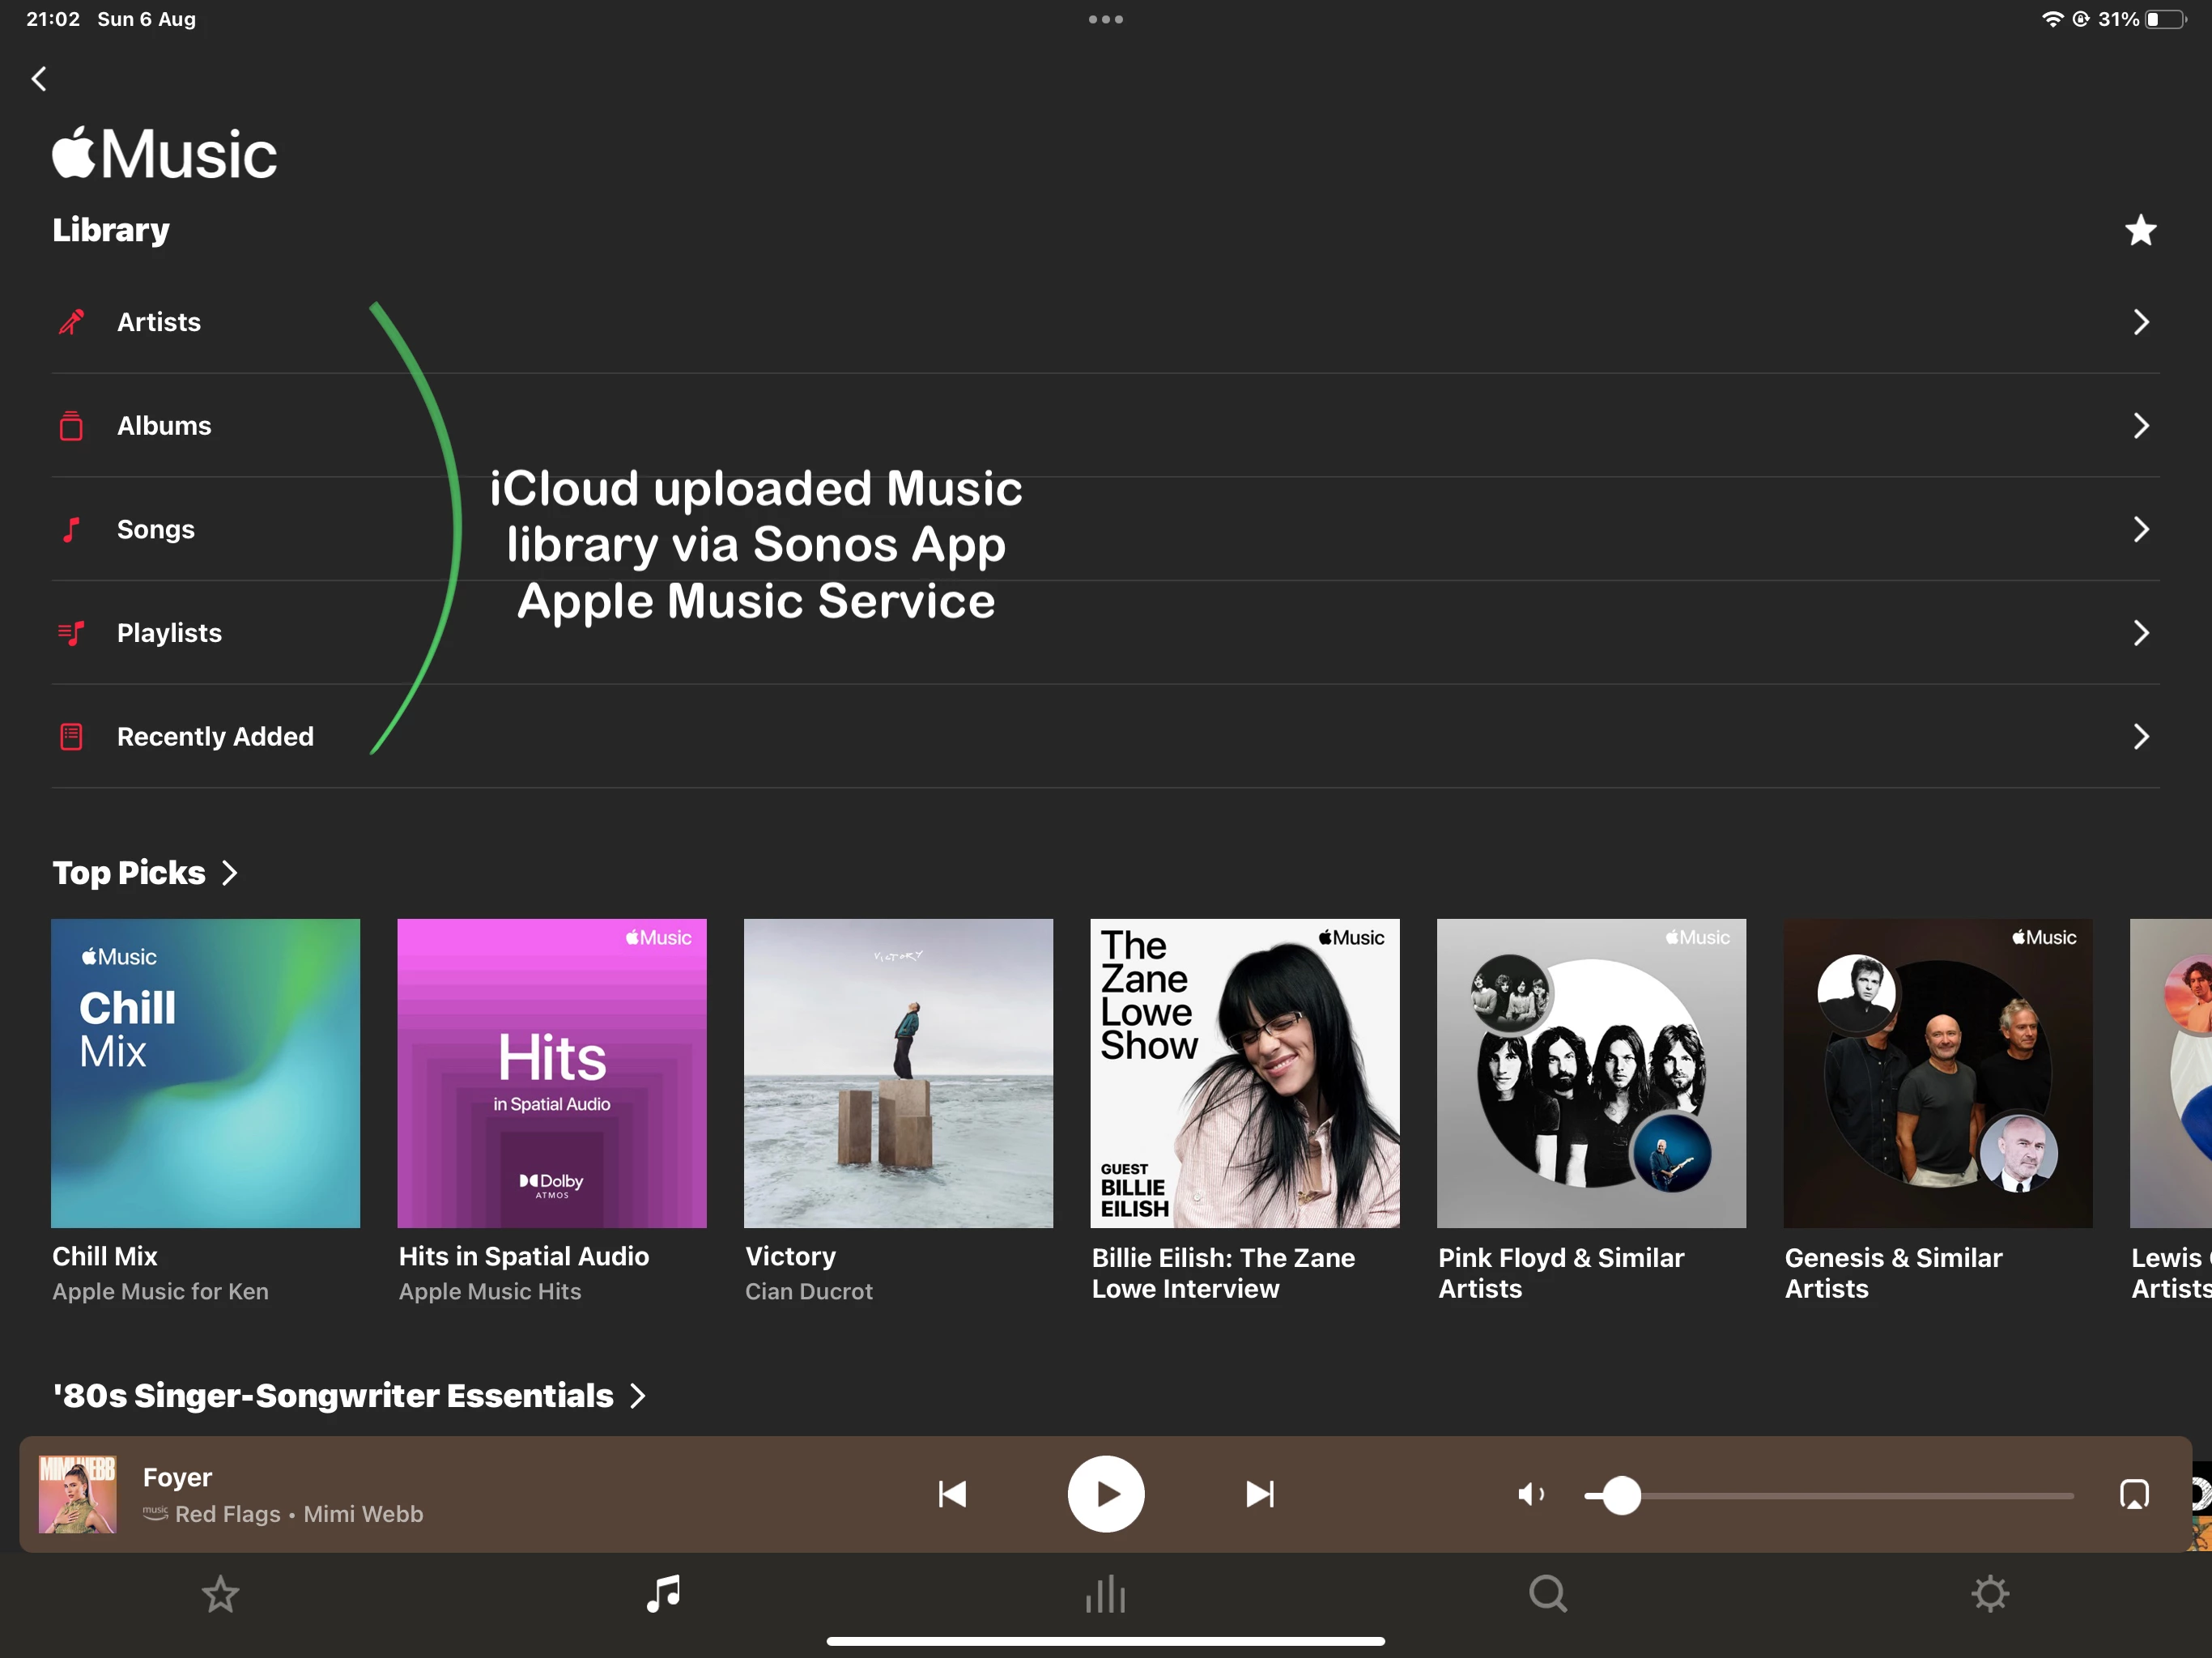The height and width of the screenshot is (1658, 2212).
Task: Select the music note Browse tab
Action: click(x=663, y=1594)
